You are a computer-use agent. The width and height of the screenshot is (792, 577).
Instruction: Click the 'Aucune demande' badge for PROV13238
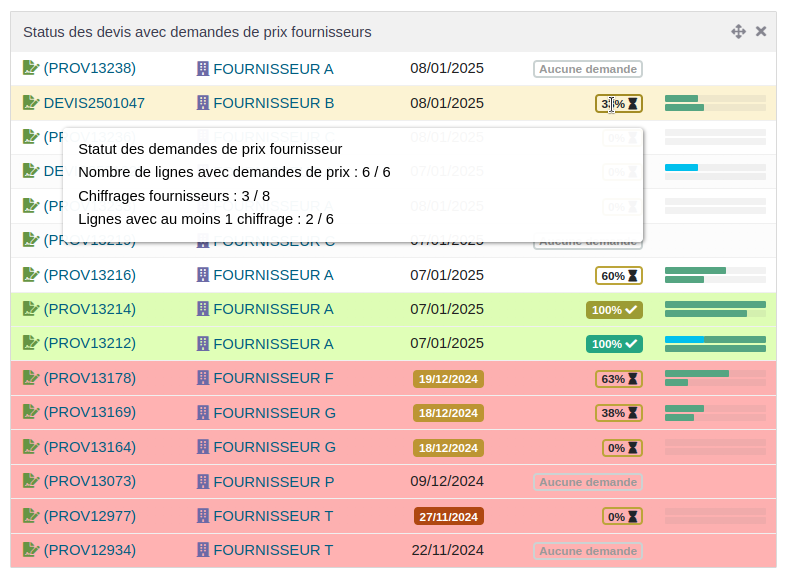pyautogui.click(x=587, y=69)
